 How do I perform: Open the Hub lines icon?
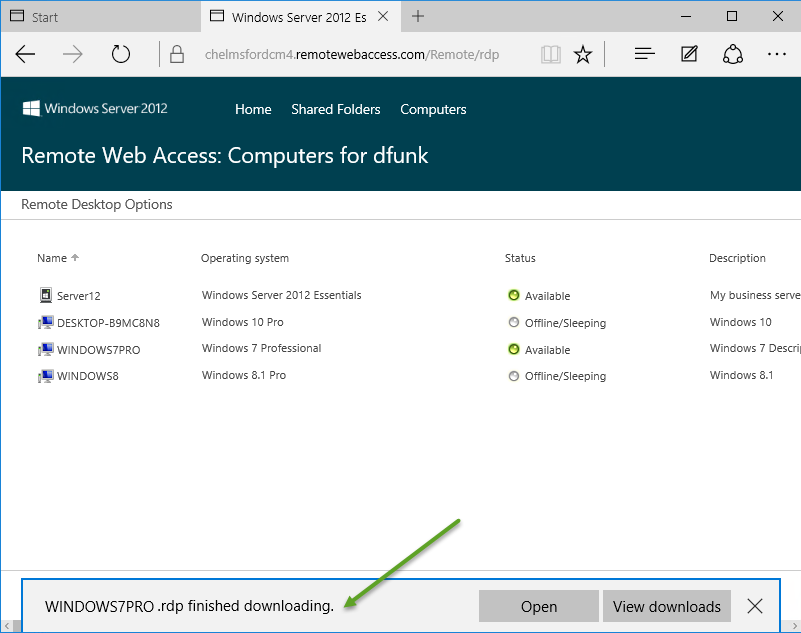645,54
